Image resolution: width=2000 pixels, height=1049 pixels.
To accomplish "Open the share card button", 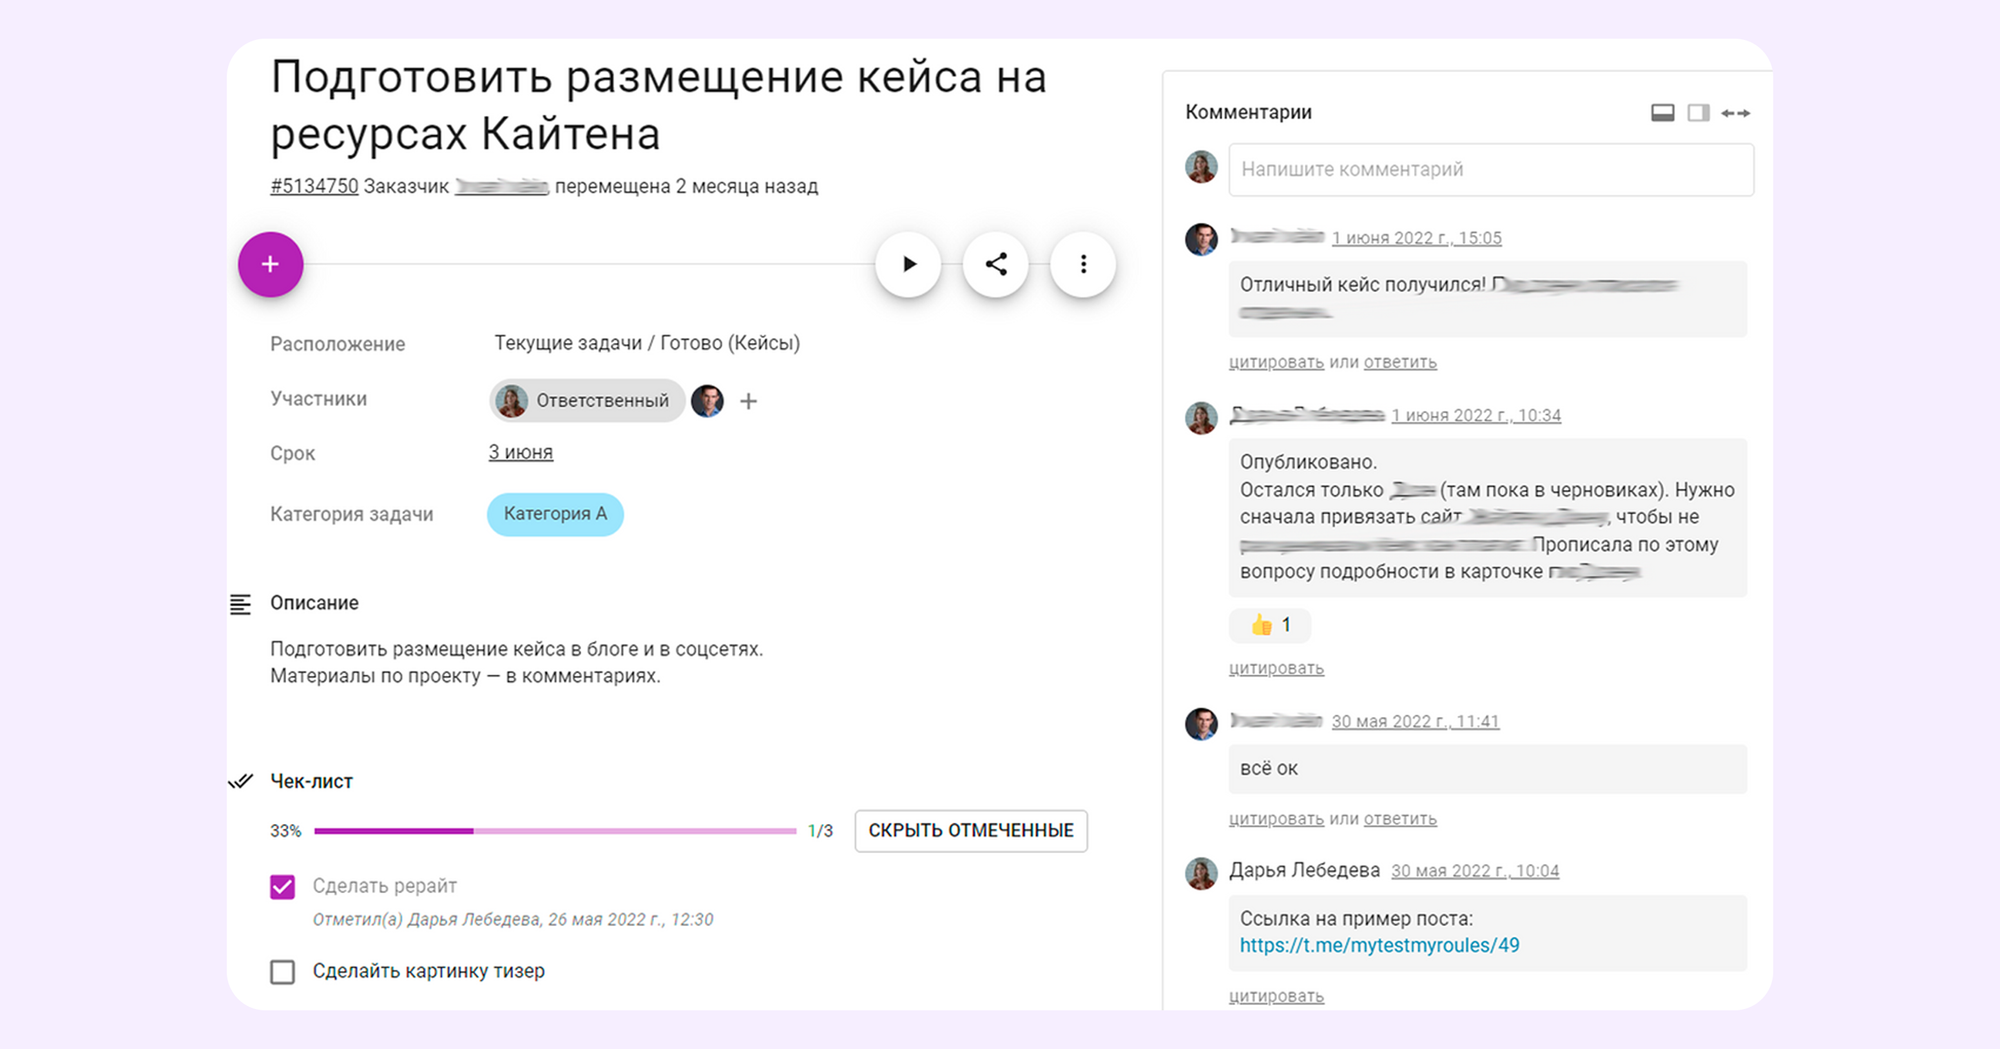I will click(995, 265).
